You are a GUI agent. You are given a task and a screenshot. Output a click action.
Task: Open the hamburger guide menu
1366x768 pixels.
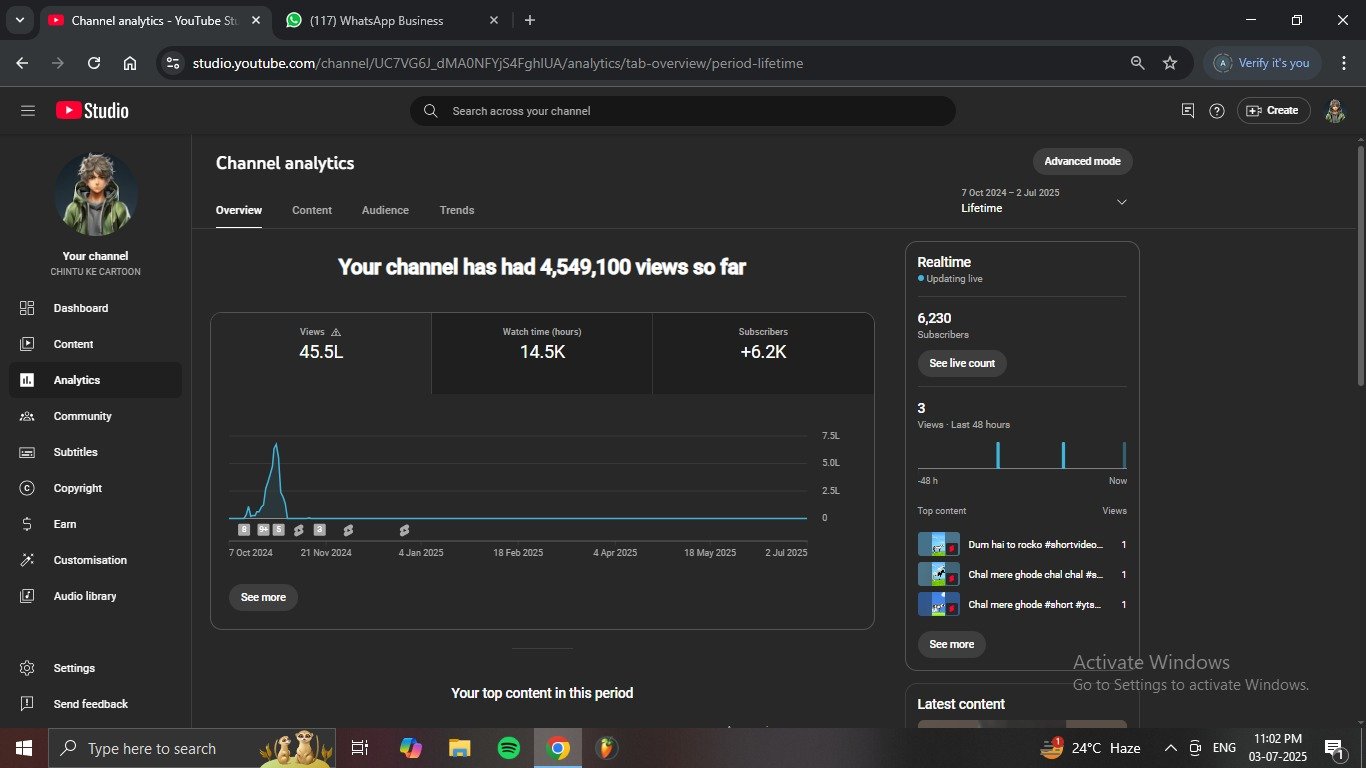[x=28, y=111]
